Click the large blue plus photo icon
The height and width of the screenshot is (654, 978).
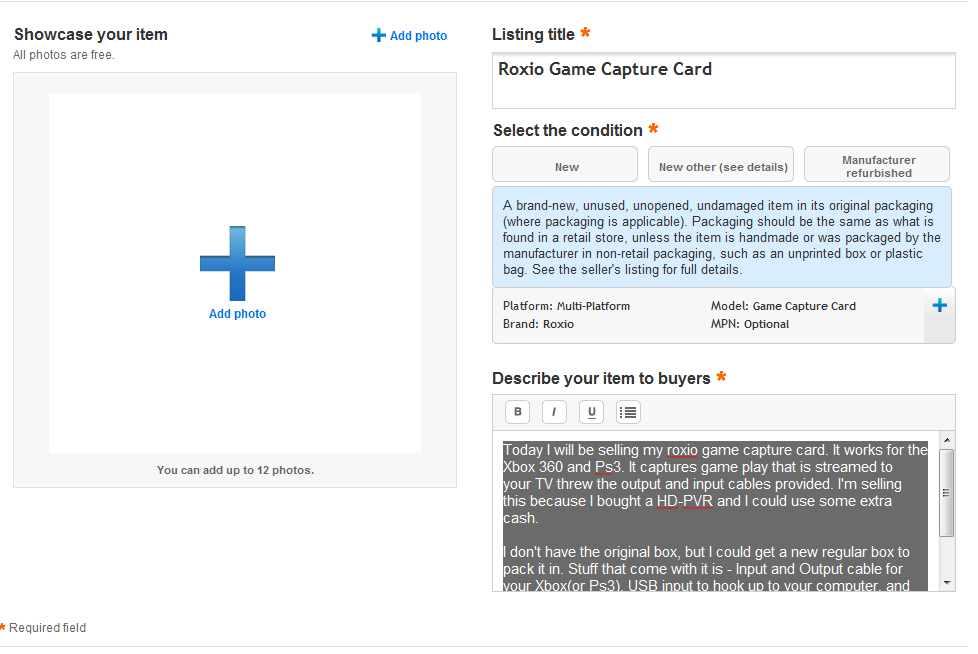coord(237,264)
